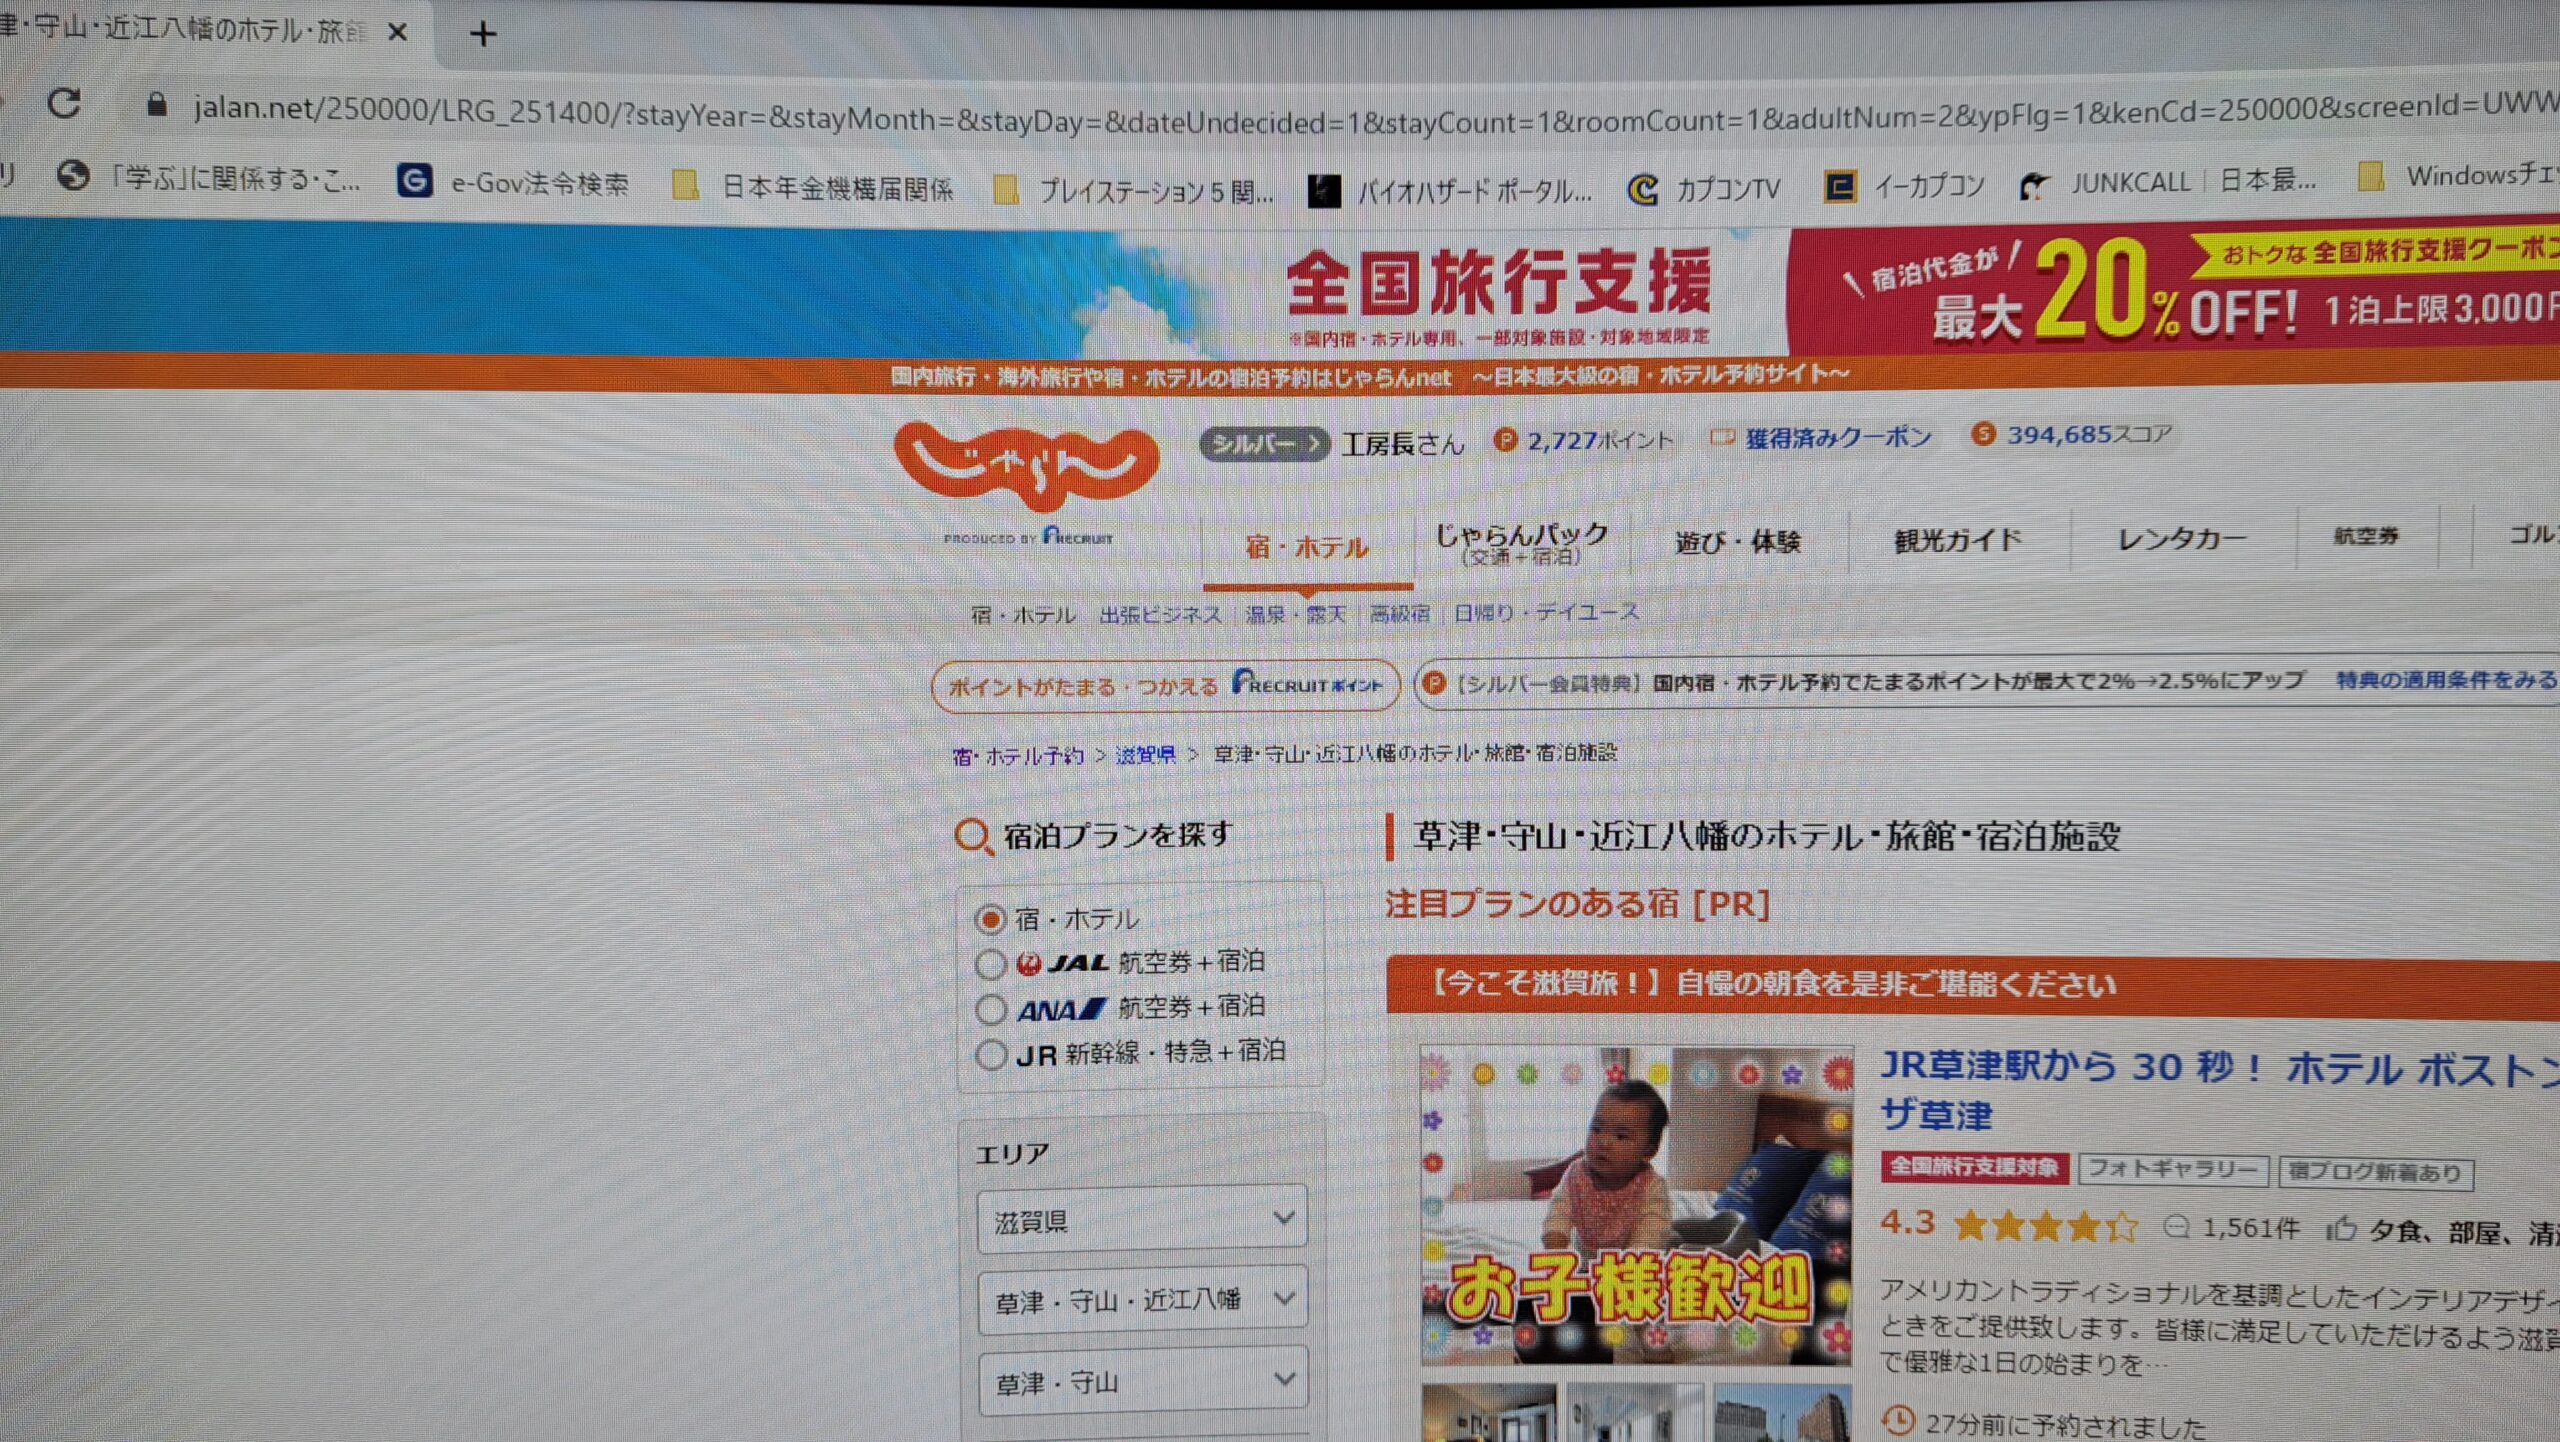The image size is (2560, 1442).
Task: Open 2,727ポイント balance link
Action: coord(1583,440)
